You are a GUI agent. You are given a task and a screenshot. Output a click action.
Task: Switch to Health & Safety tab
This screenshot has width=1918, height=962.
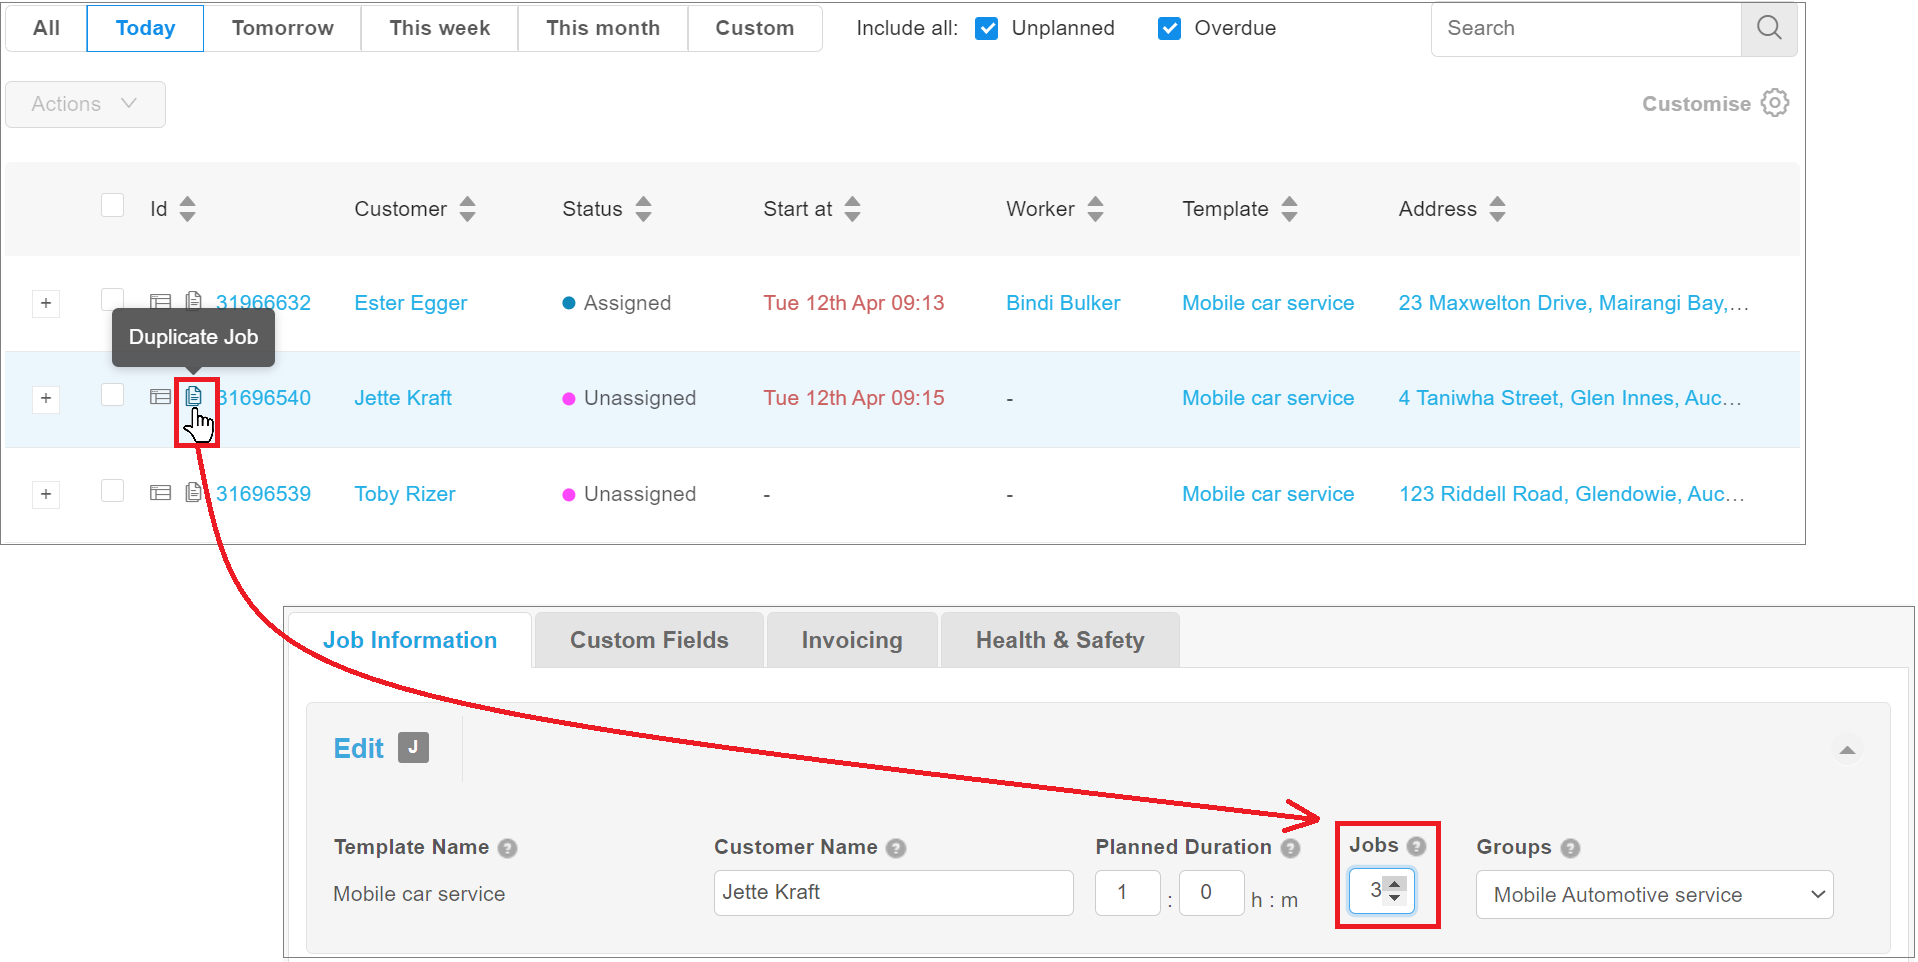click(x=1060, y=640)
